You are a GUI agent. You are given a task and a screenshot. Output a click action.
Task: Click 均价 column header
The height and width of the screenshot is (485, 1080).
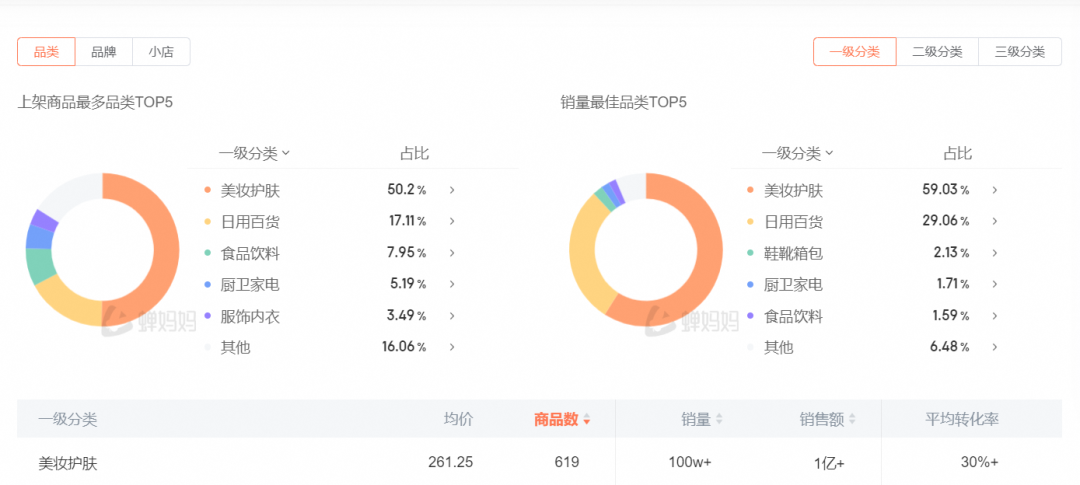(458, 420)
